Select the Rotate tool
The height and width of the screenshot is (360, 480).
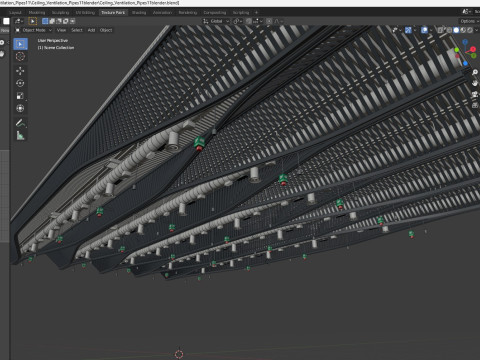[x=20, y=83]
